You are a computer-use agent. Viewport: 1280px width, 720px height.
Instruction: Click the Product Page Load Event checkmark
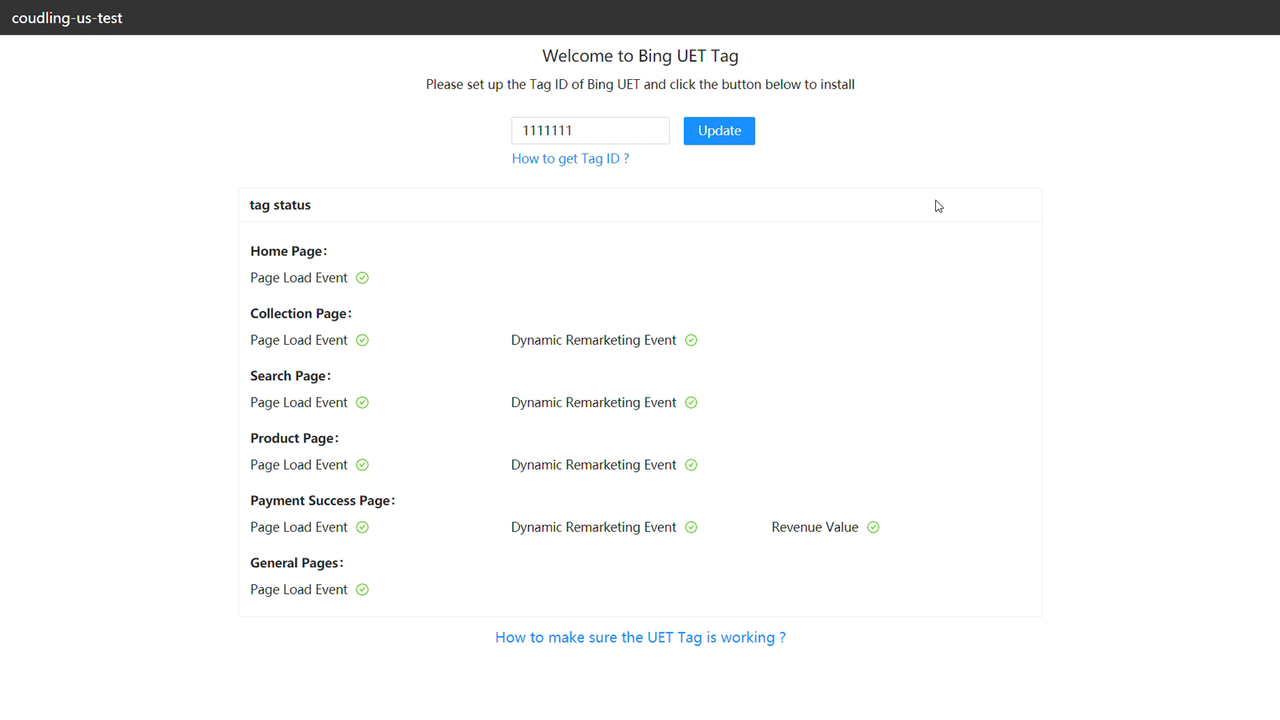[x=362, y=464]
